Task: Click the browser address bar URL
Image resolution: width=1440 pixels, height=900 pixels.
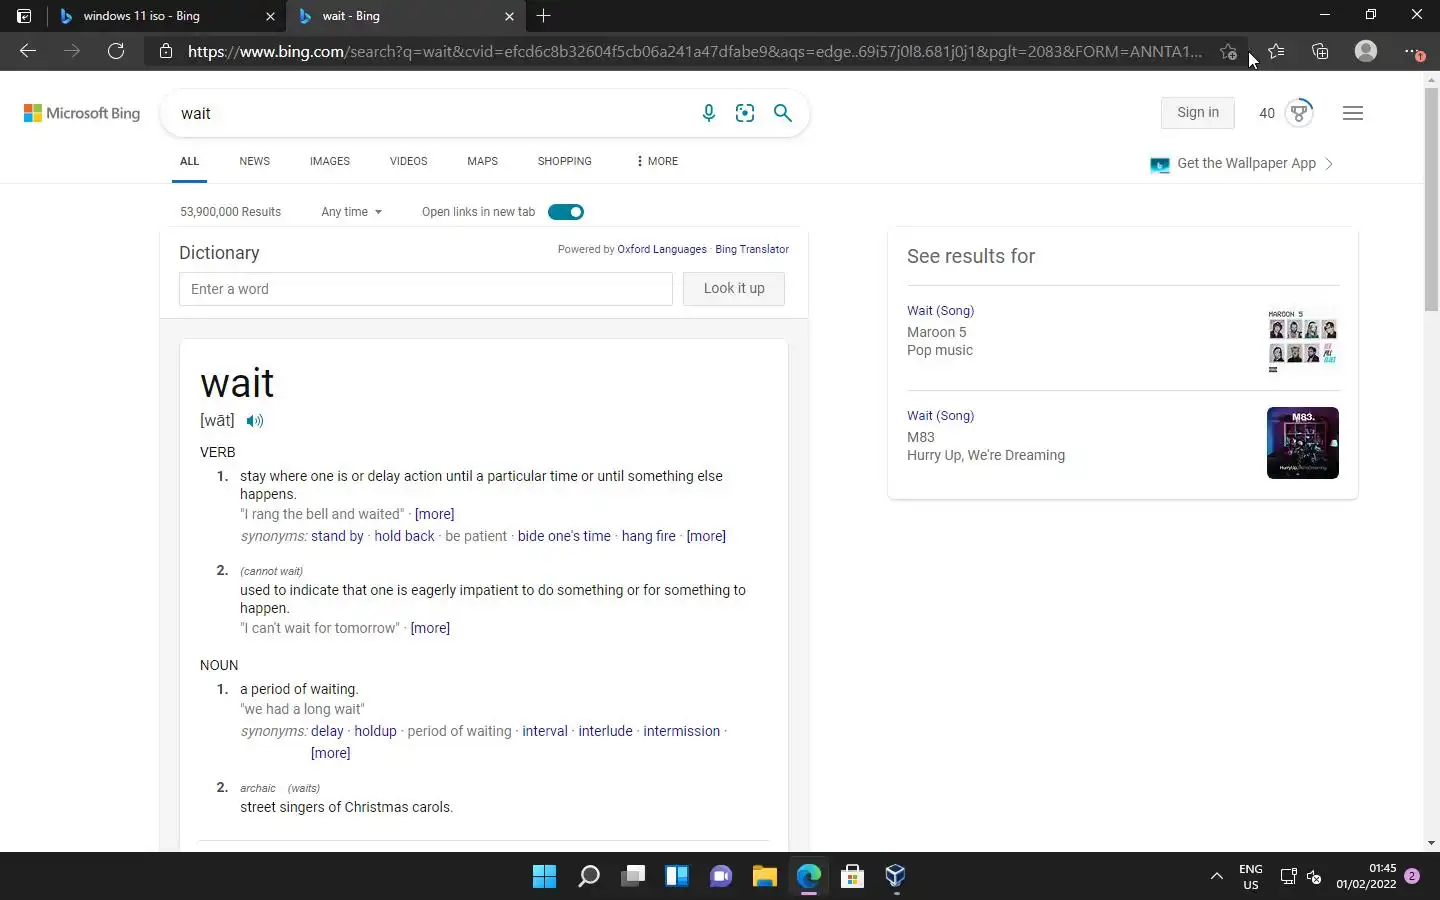Action: click(695, 51)
